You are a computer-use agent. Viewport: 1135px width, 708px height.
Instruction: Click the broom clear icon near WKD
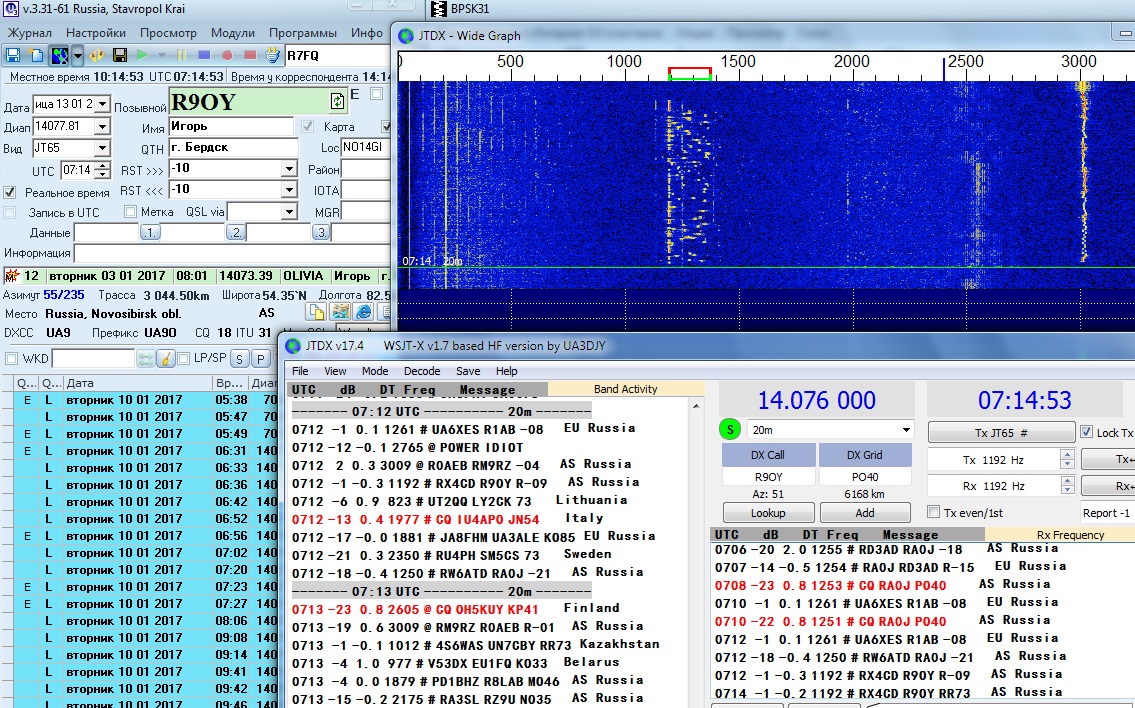pyautogui.click(x=167, y=358)
